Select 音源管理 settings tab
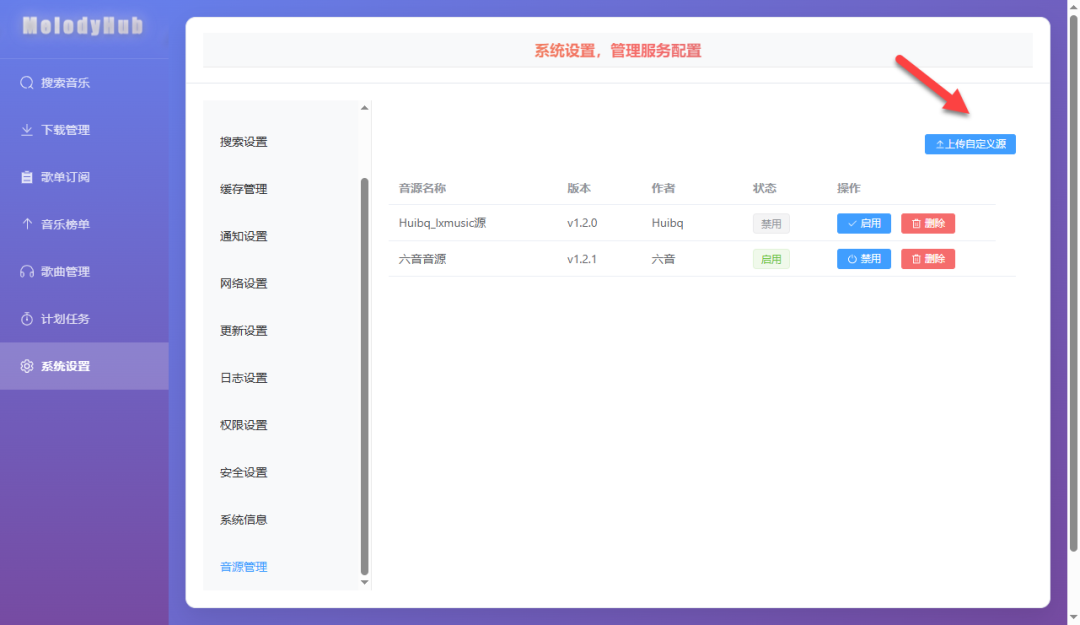Viewport: 1080px width, 625px height. (243, 566)
